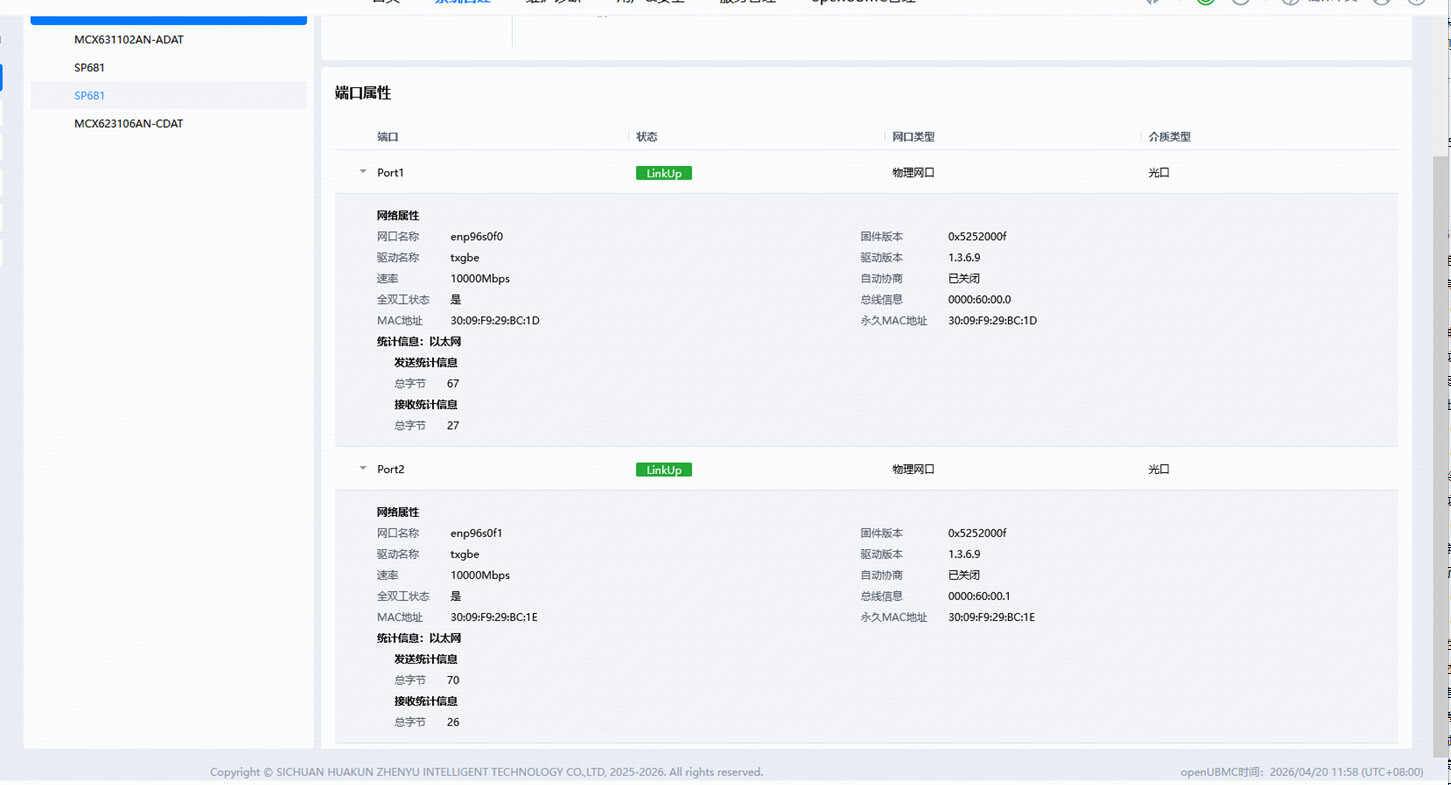
Task: Click the 网口类型 column header
Action: pyautogui.click(x=913, y=137)
